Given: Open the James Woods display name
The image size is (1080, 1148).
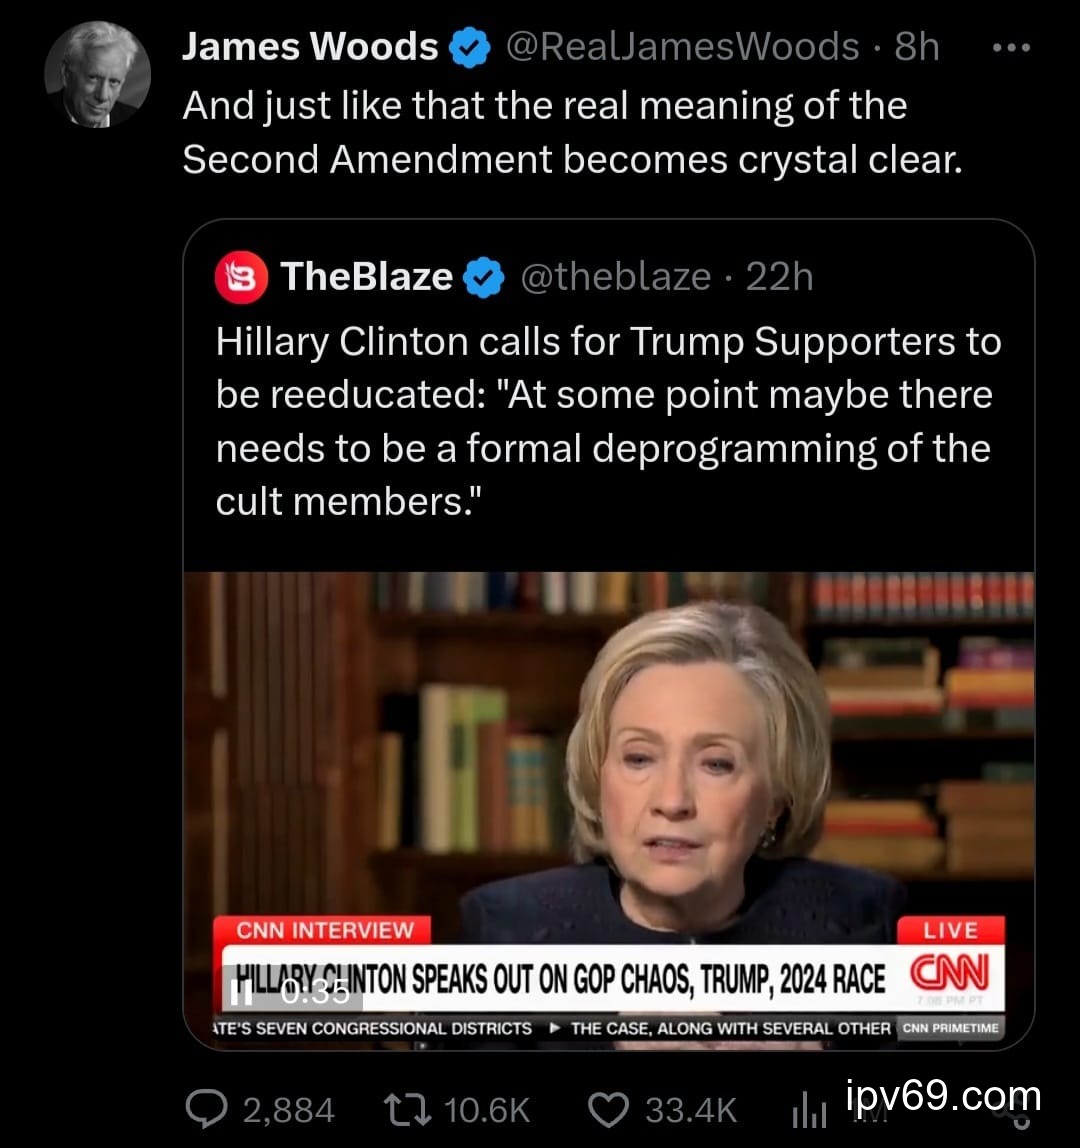Looking at the screenshot, I should tap(310, 47).
